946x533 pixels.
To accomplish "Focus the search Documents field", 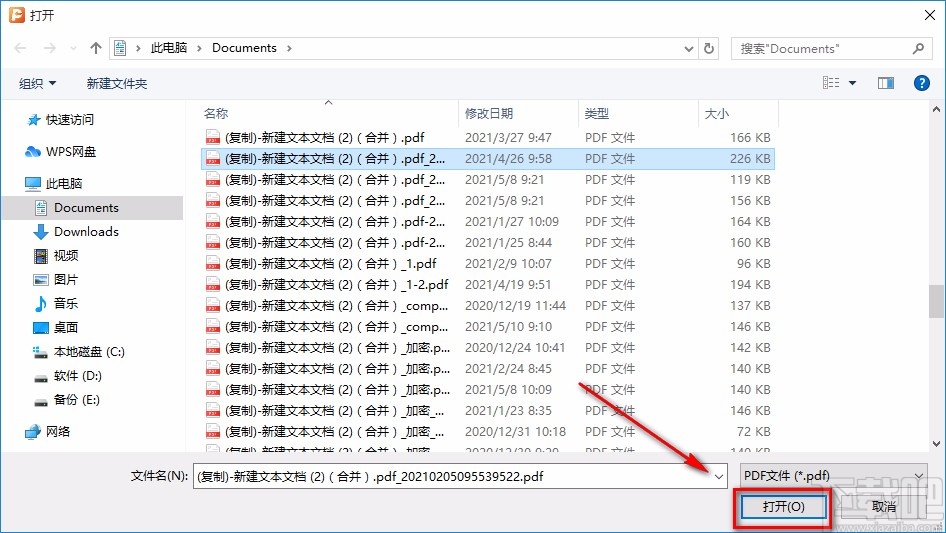I will tap(831, 48).
